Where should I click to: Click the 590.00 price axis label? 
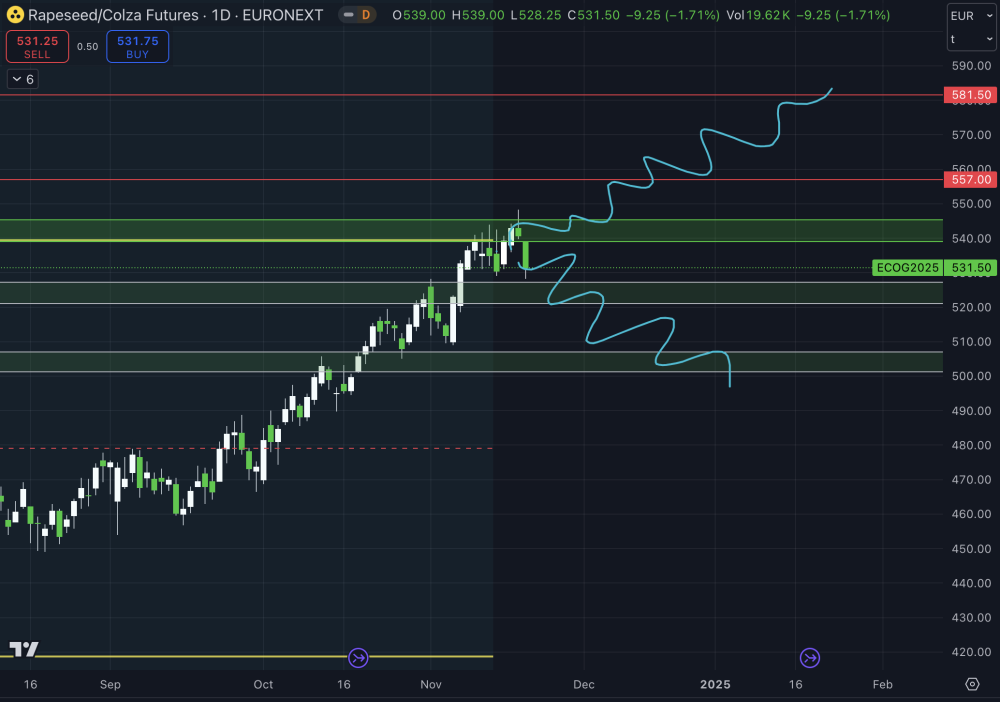[971, 66]
